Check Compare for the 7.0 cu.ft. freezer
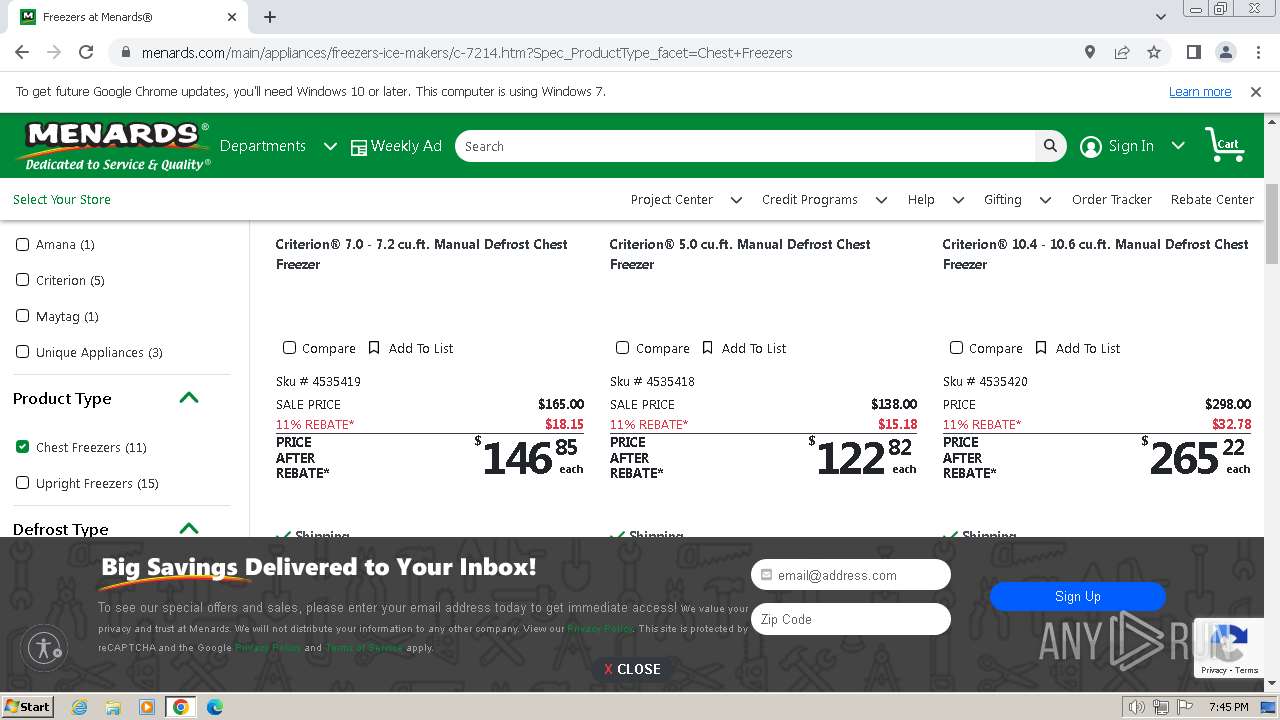The height and width of the screenshot is (720, 1280). [289, 348]
